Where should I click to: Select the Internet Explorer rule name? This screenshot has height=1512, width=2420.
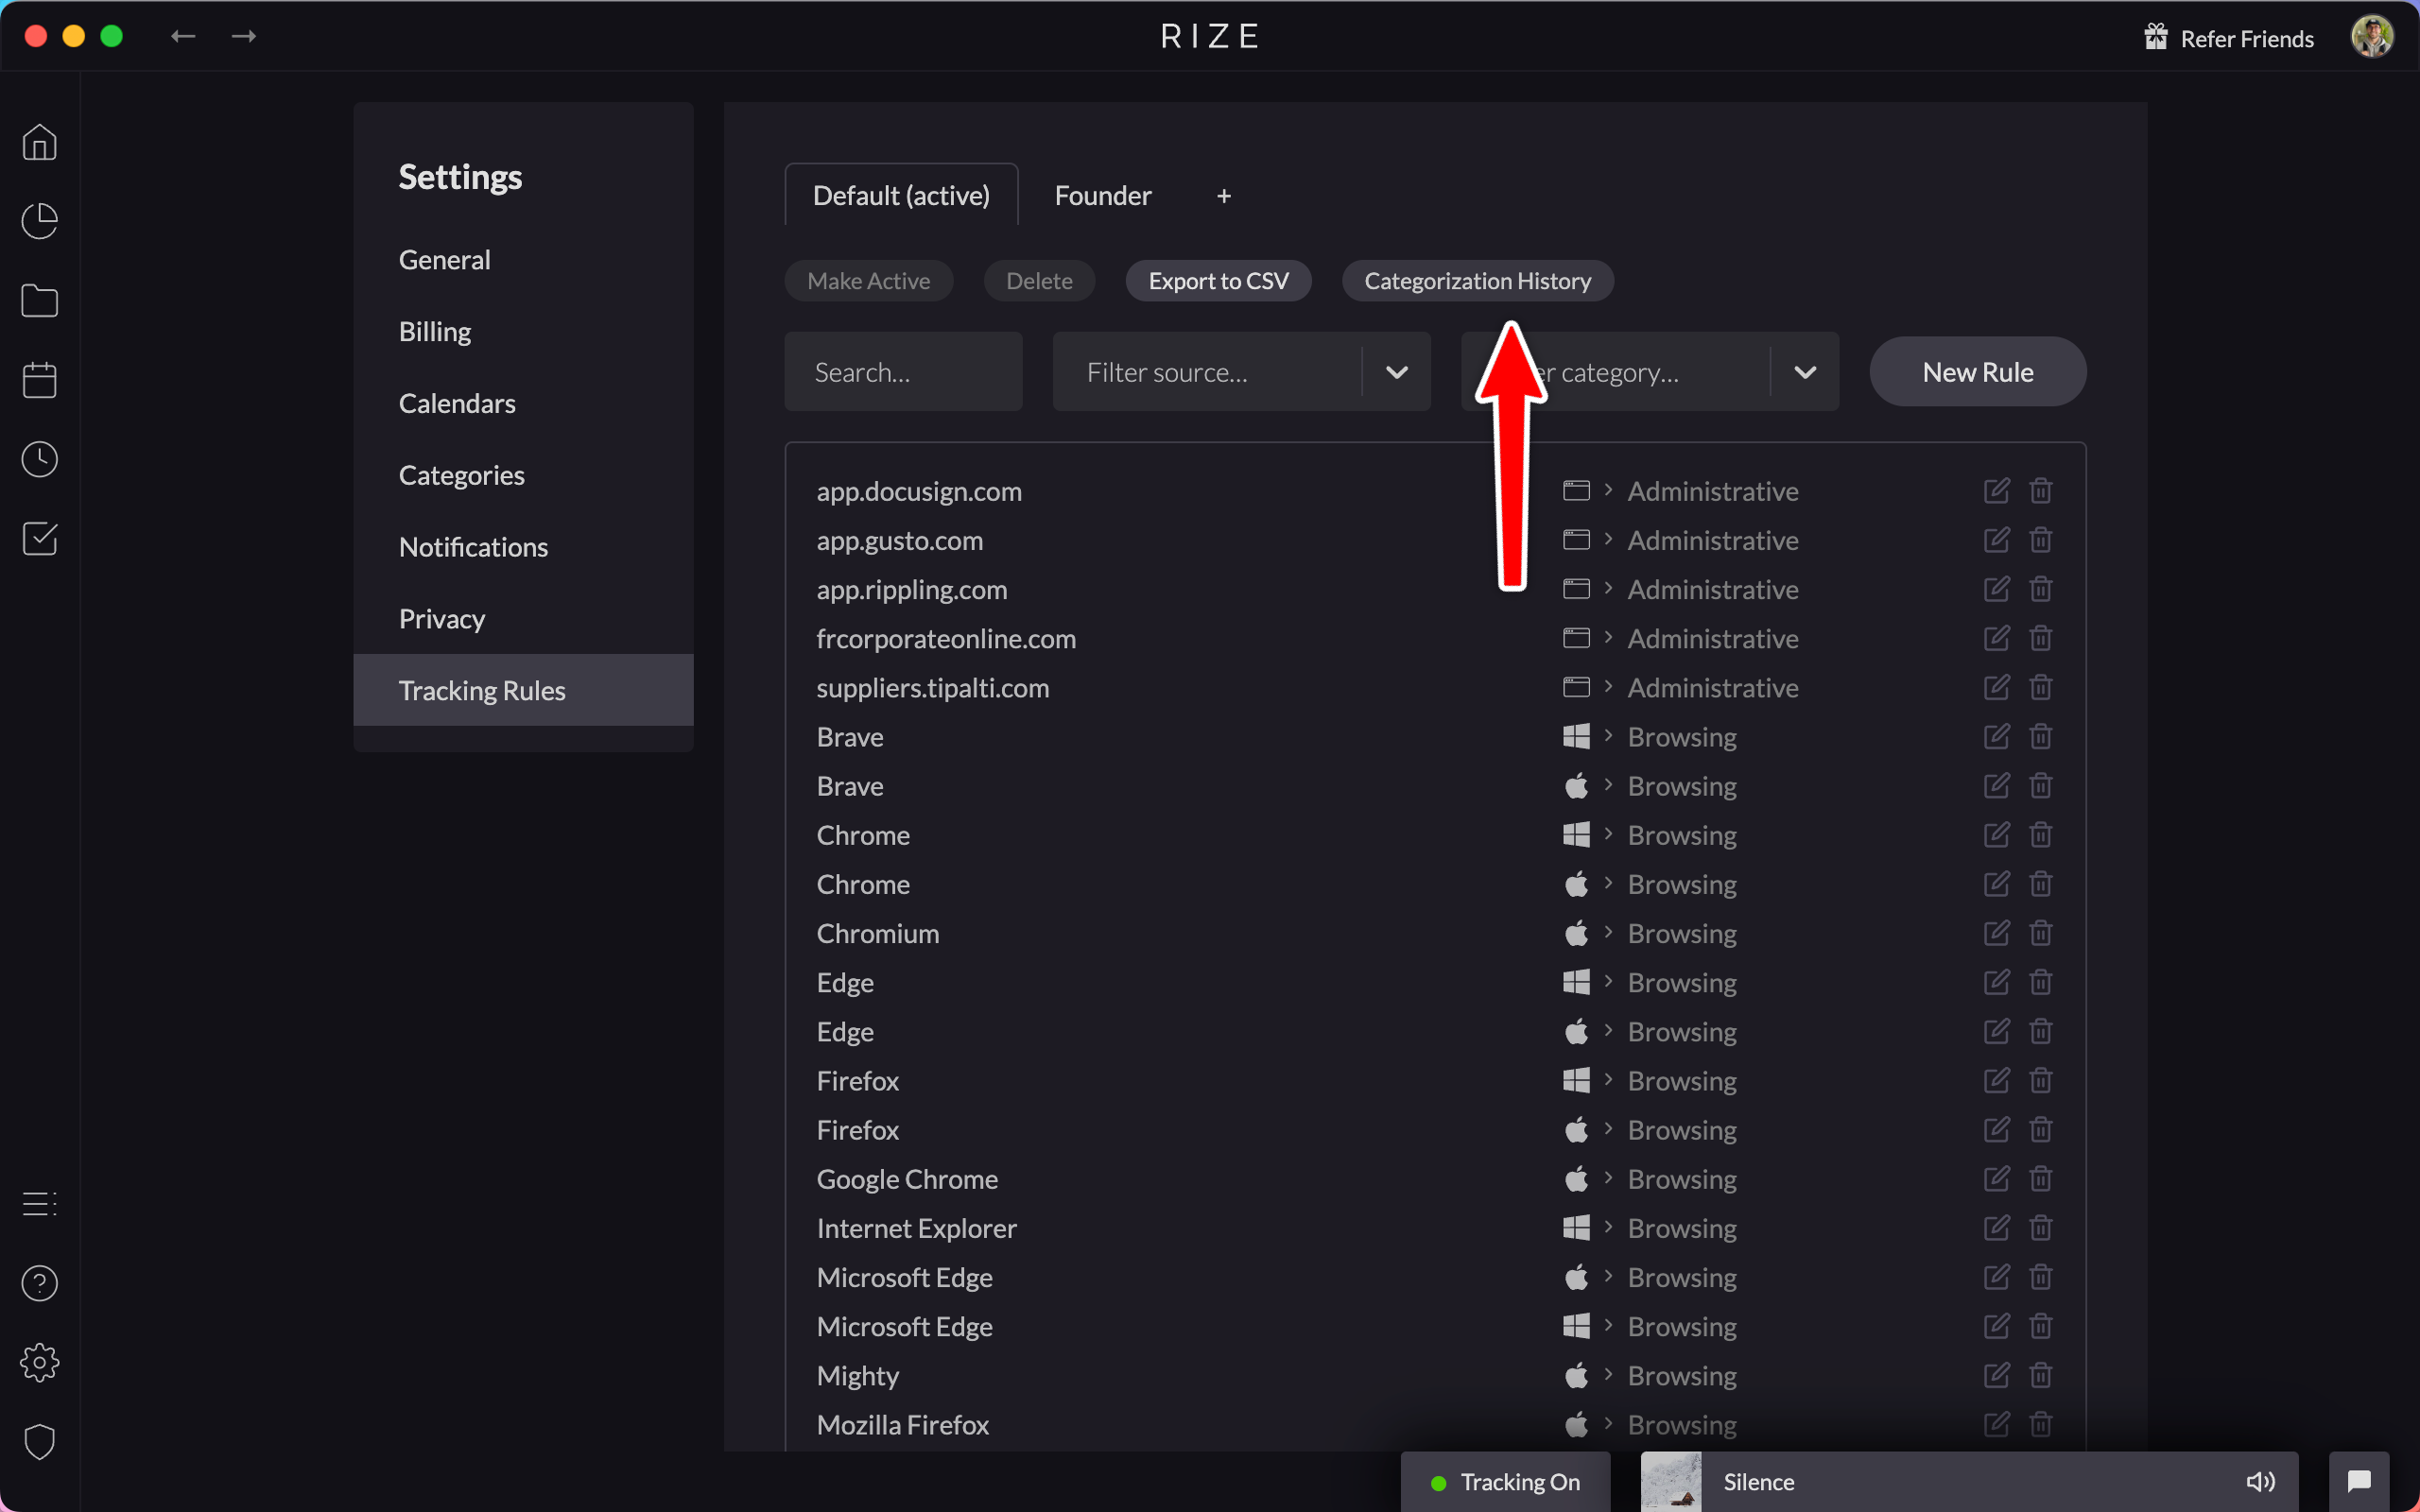[916, 1228]
